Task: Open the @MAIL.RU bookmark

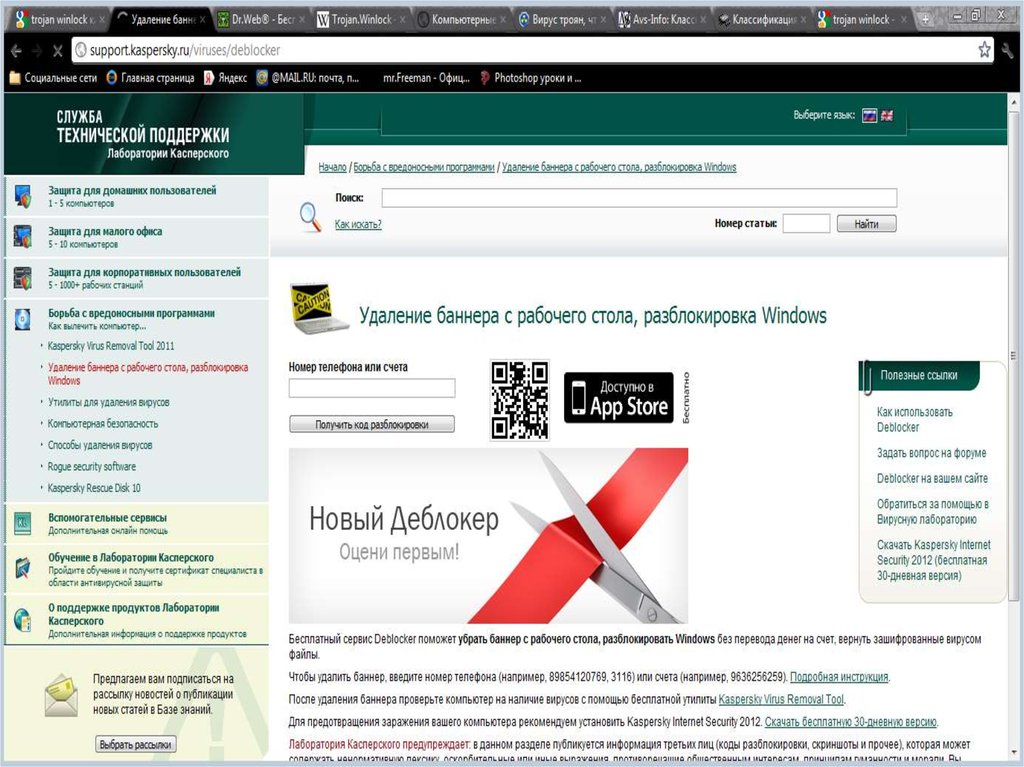Action: 308,78
